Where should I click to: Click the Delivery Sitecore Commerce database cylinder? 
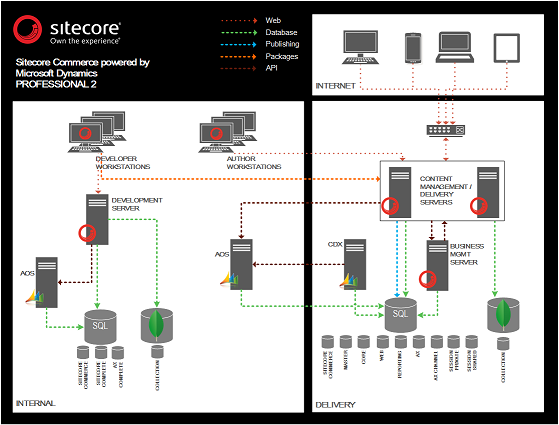(328, 342)
